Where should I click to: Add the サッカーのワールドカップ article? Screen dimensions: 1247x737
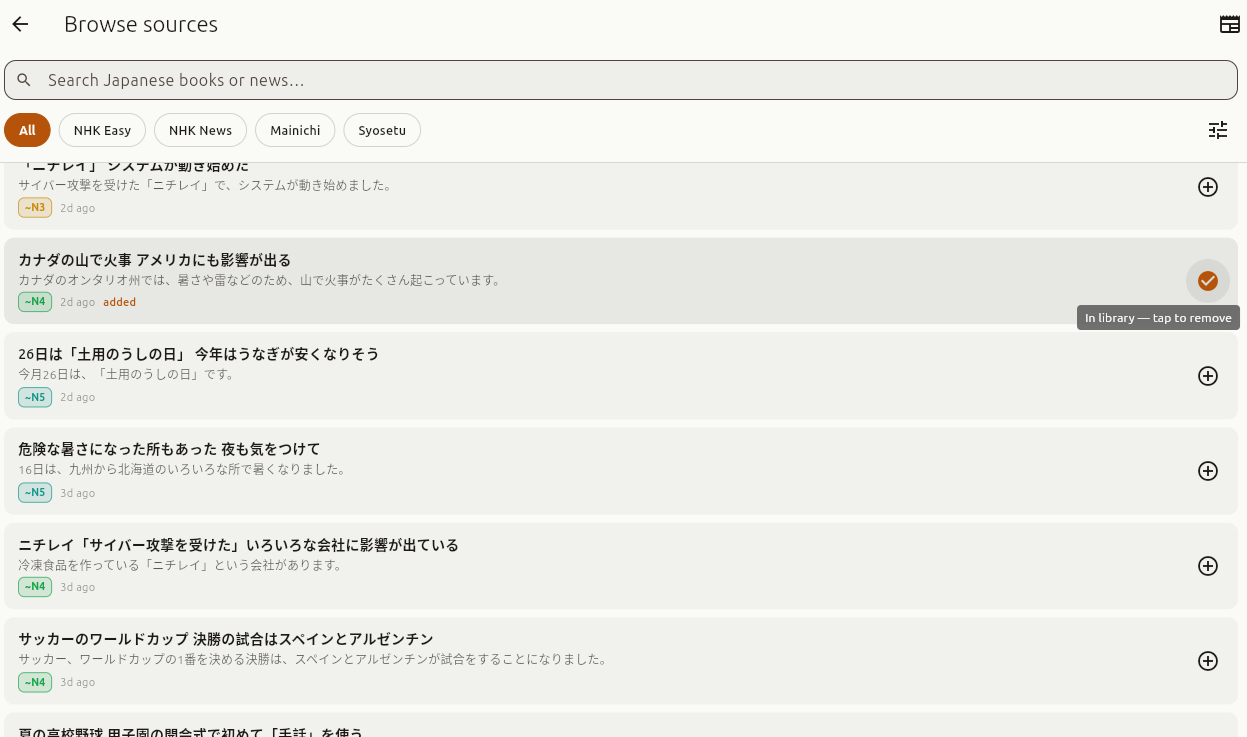tap(1208, 661)
